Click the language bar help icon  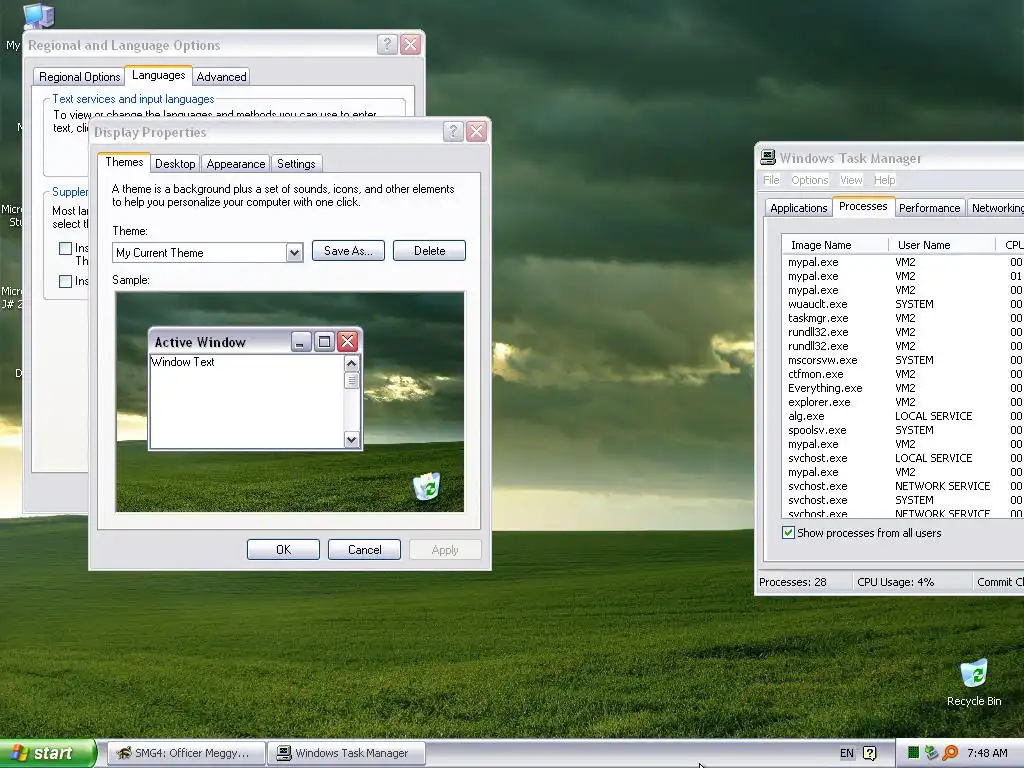(x=870, y=753)
